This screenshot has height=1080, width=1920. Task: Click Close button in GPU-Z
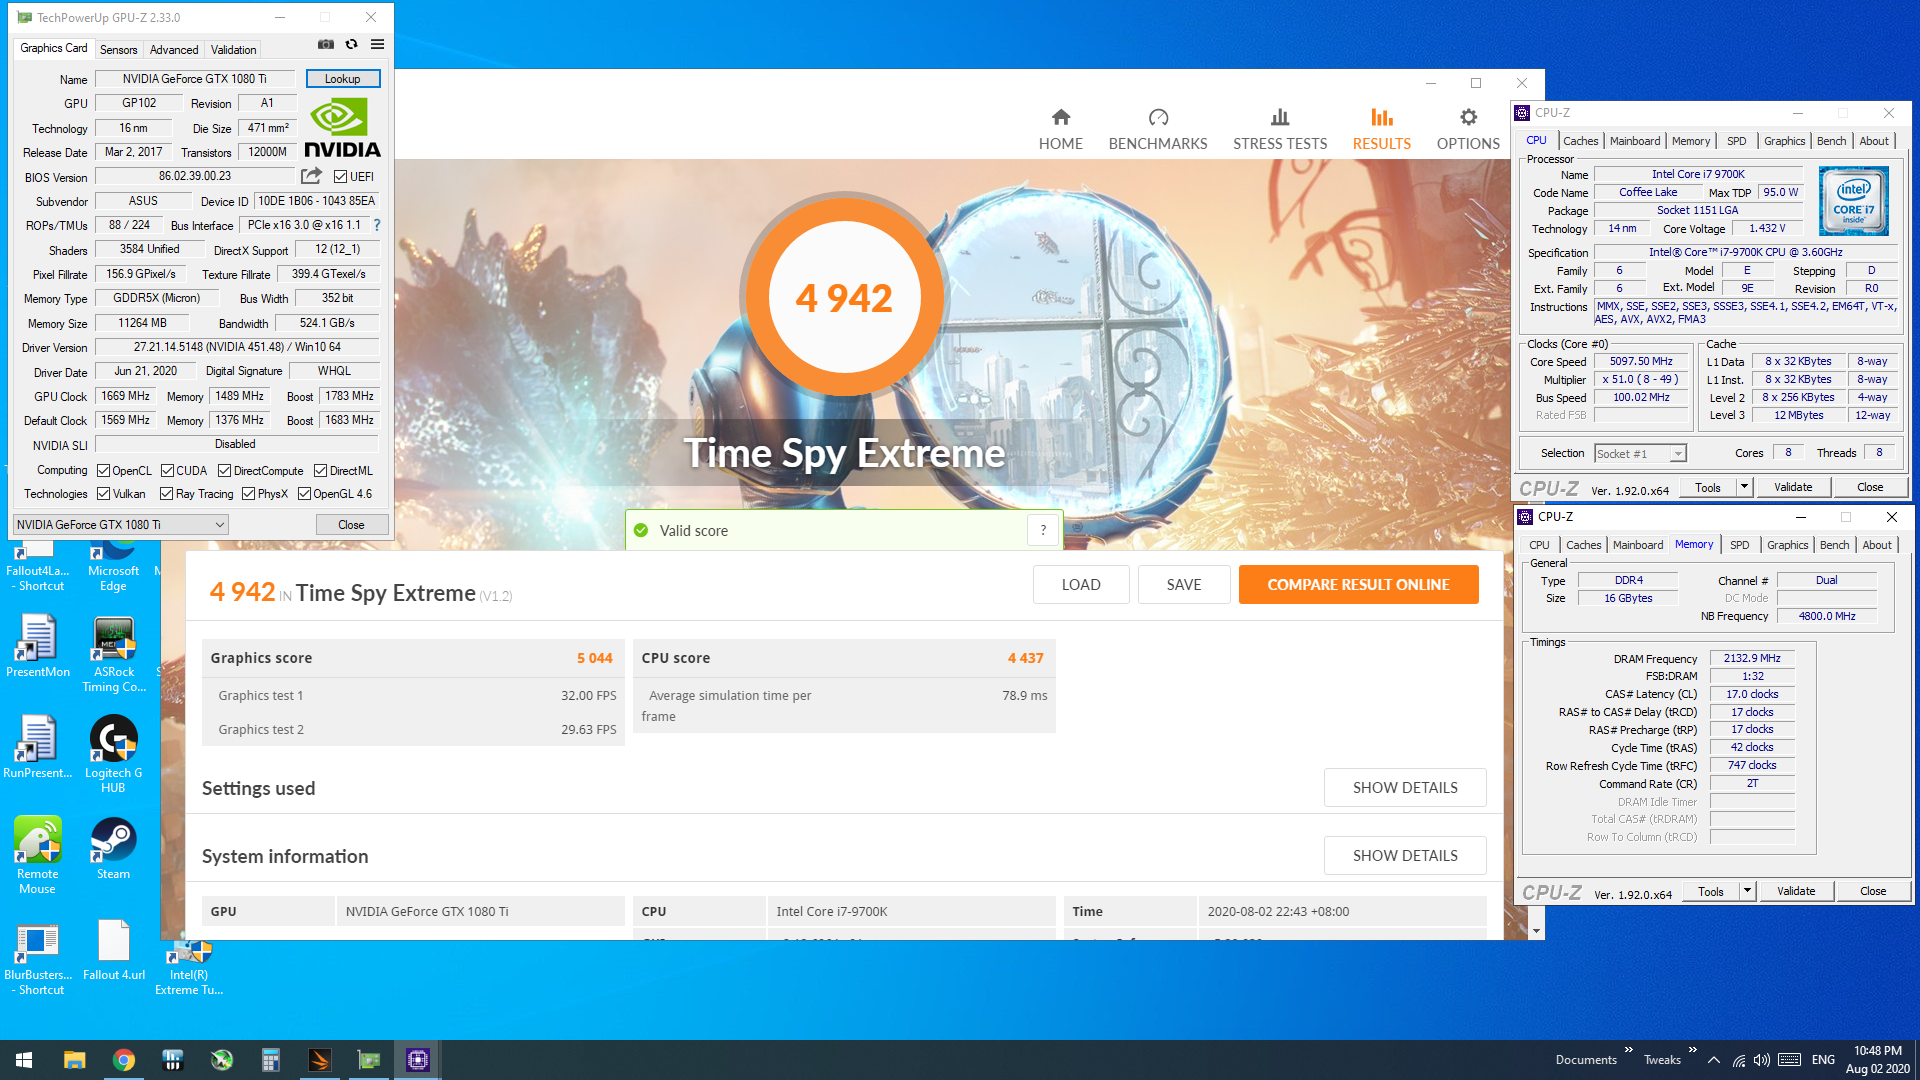pyautogui.click(x=351, y=525)
